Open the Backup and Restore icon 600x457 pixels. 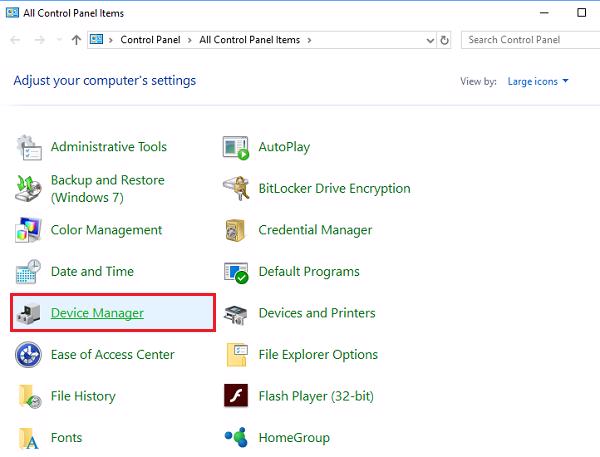pyautogui.click(x=29, y=188)
